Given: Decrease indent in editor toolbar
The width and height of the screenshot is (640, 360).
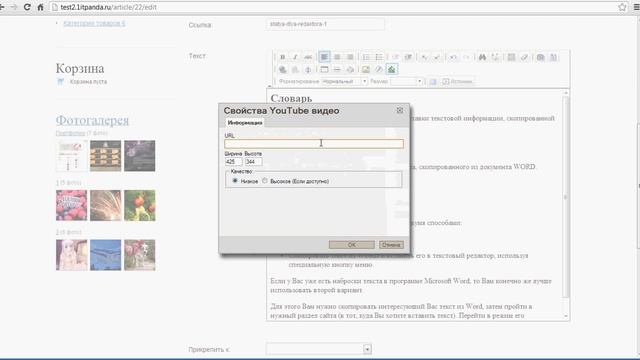Looking at the screenshot, I should coord(395,57).
